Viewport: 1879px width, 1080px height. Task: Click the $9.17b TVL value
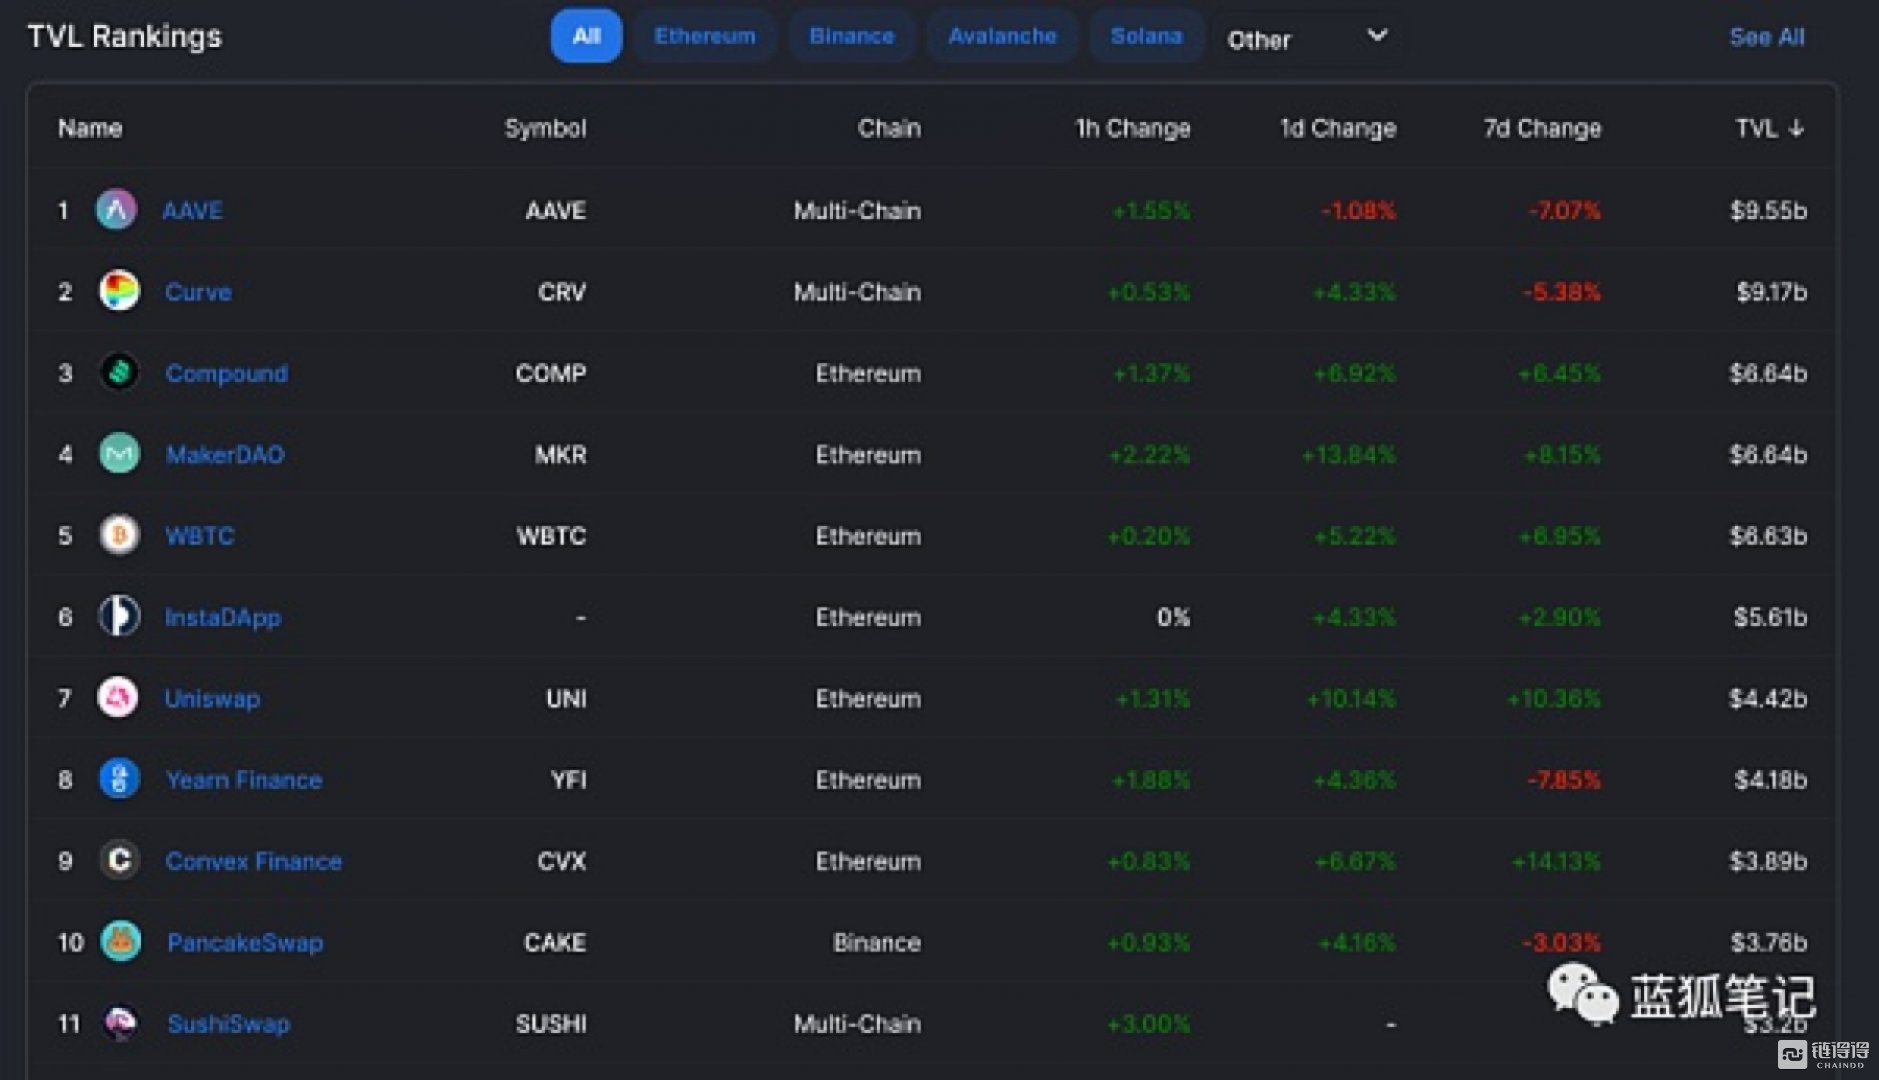point(1771,292)
